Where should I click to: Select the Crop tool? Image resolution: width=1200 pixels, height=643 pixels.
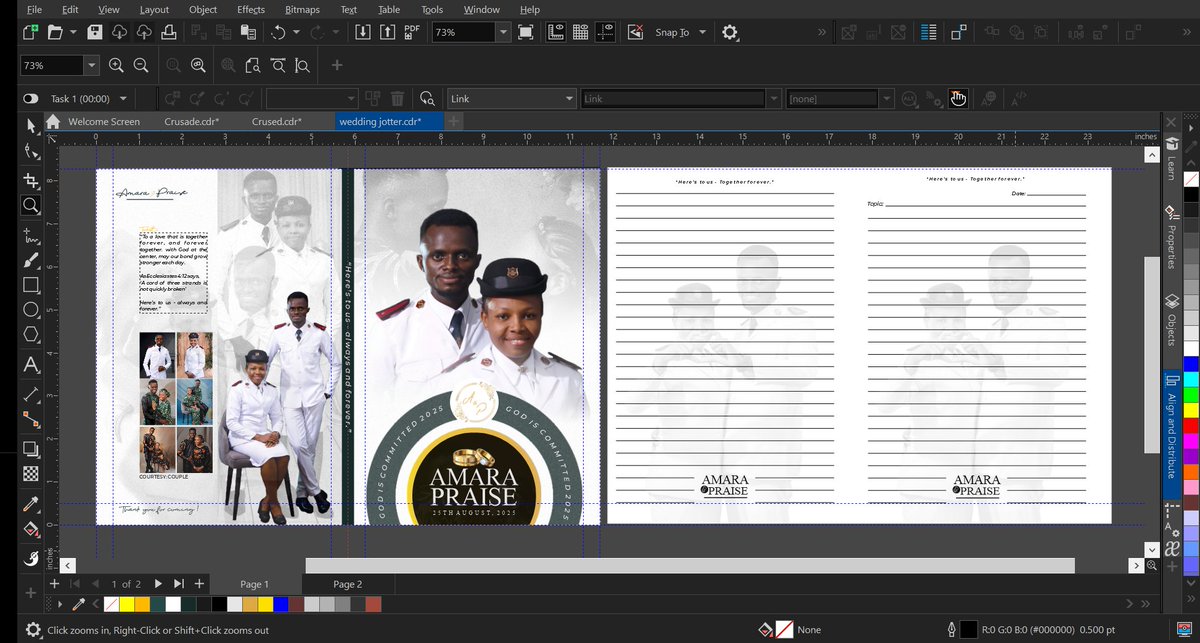click(31, 180)
